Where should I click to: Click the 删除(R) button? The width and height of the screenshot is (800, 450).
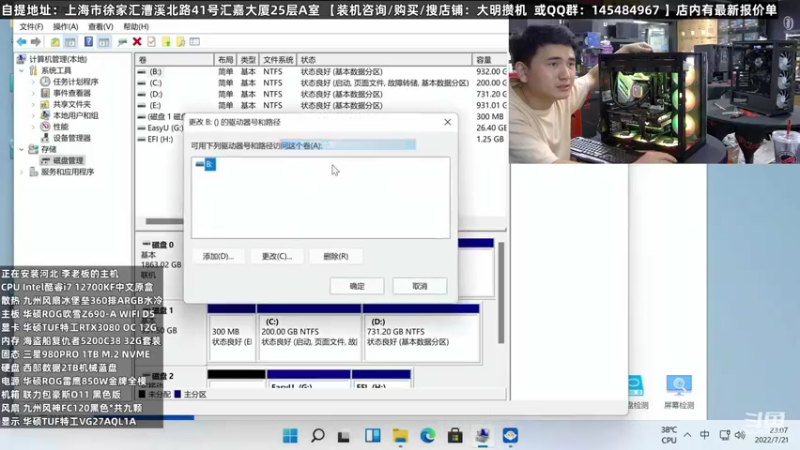pos(336,256)
